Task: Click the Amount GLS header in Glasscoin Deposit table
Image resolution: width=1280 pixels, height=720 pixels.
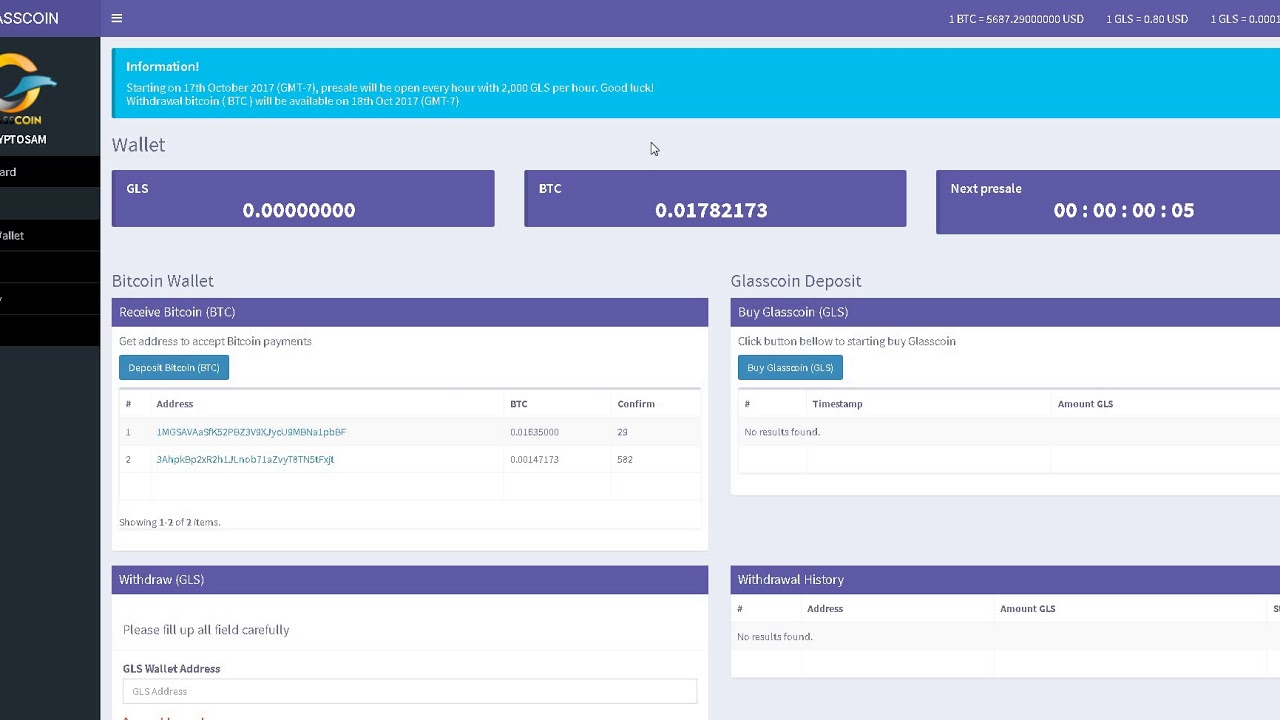Action: pos(1085,404)
